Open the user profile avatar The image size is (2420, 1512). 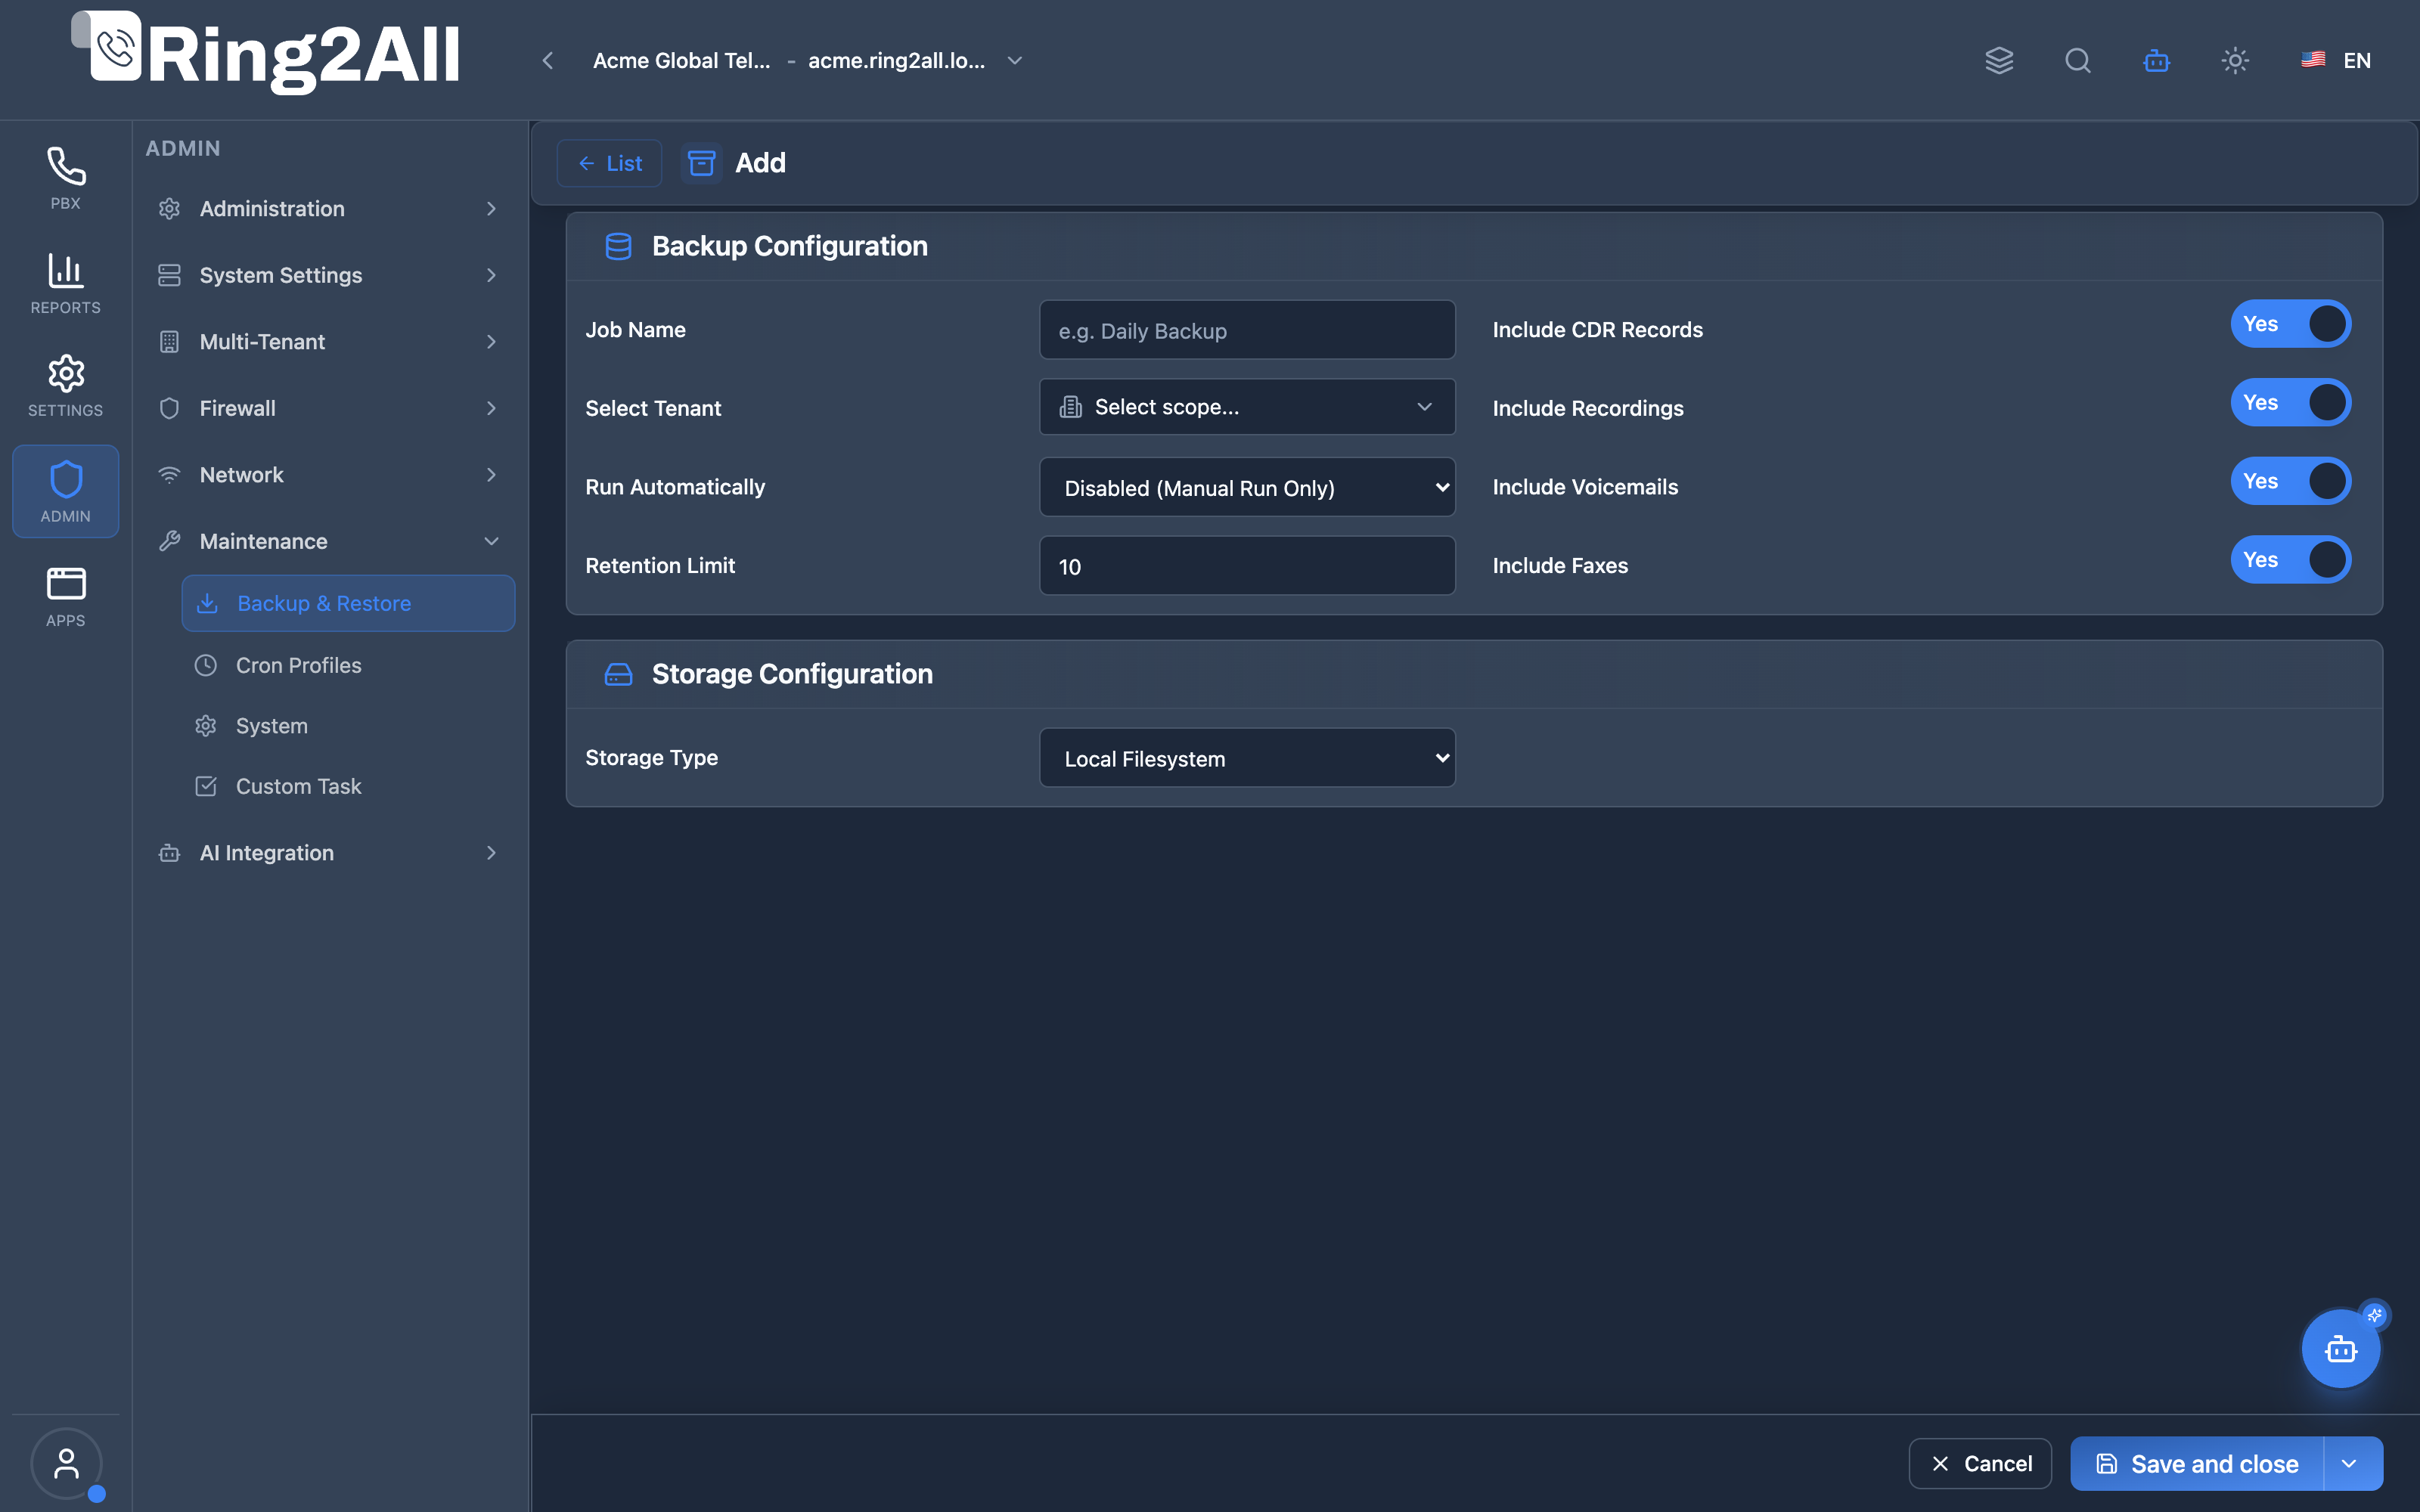pyautogui.click(x=66, y=1463)
